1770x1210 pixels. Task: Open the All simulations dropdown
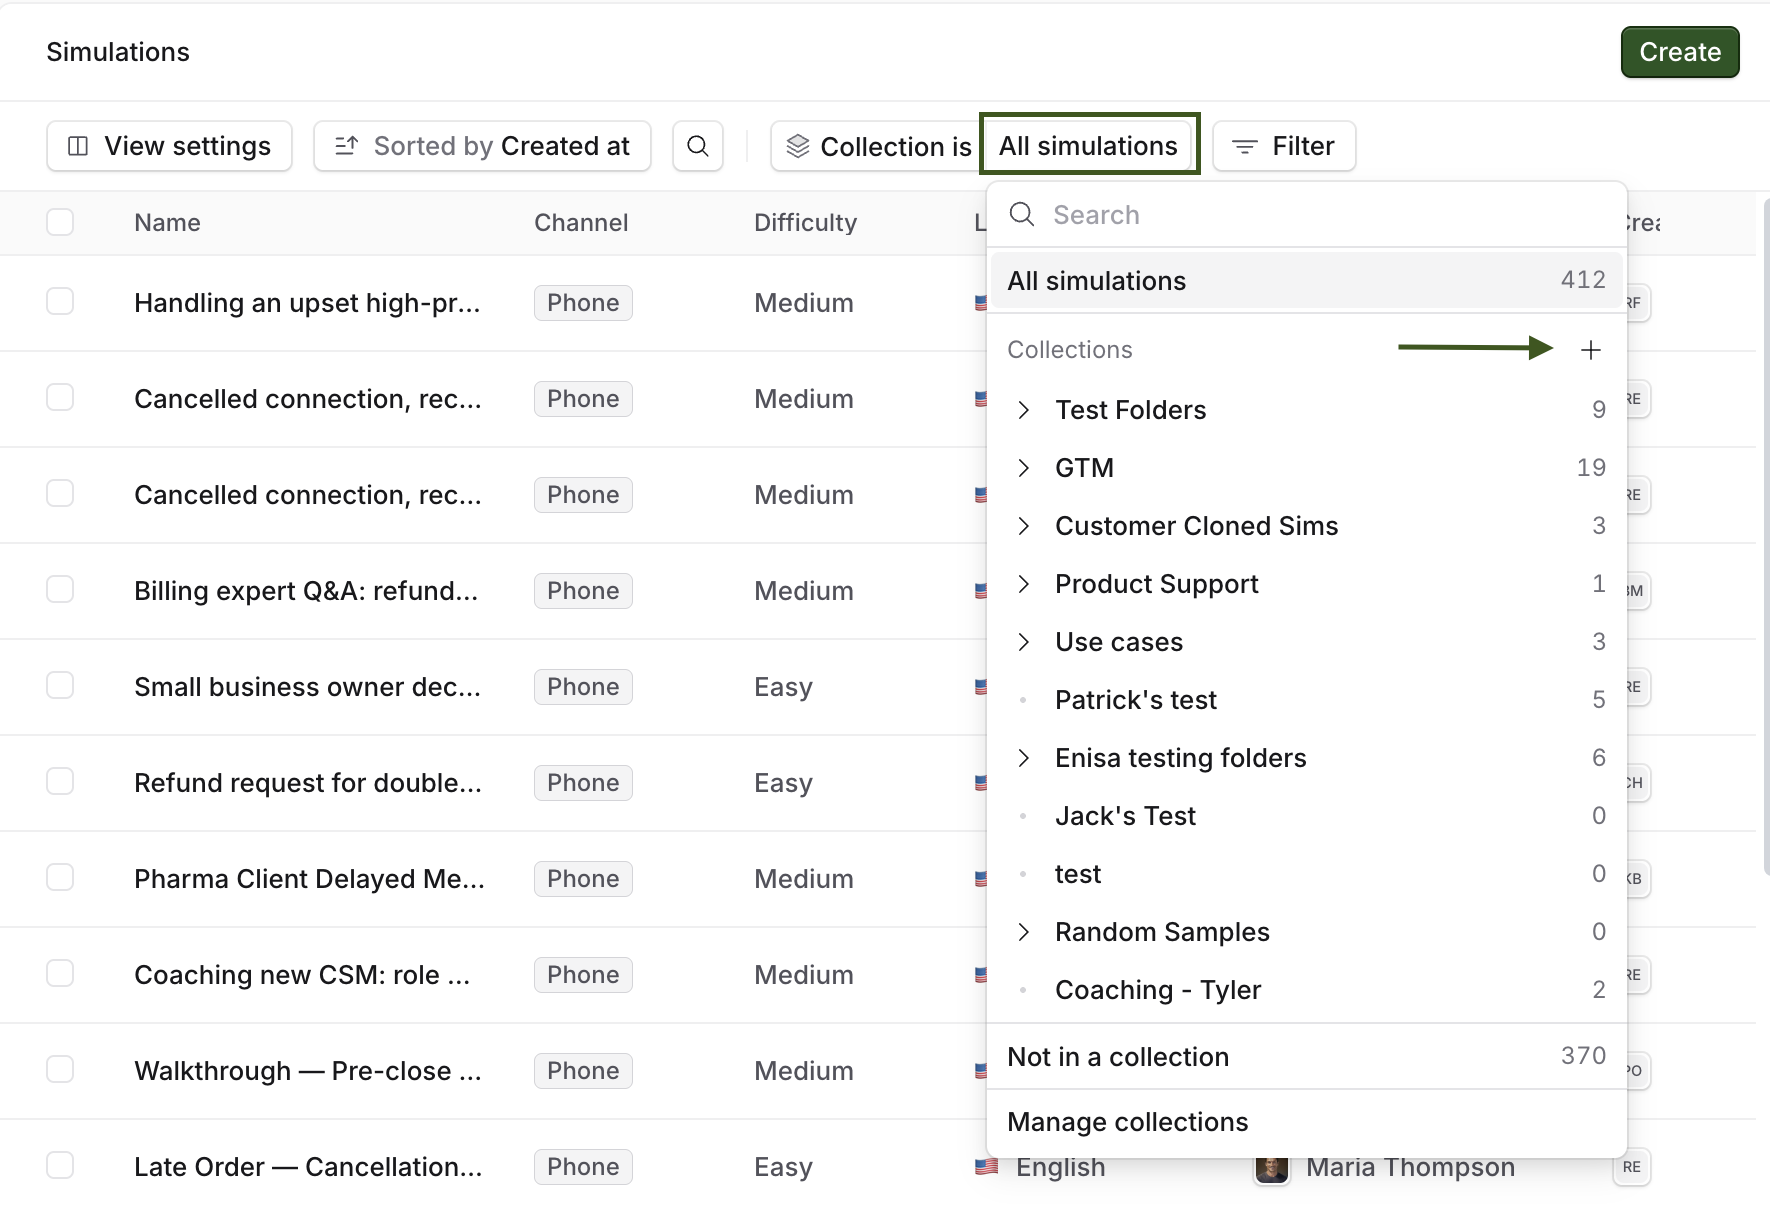(x=1089, y=146)
